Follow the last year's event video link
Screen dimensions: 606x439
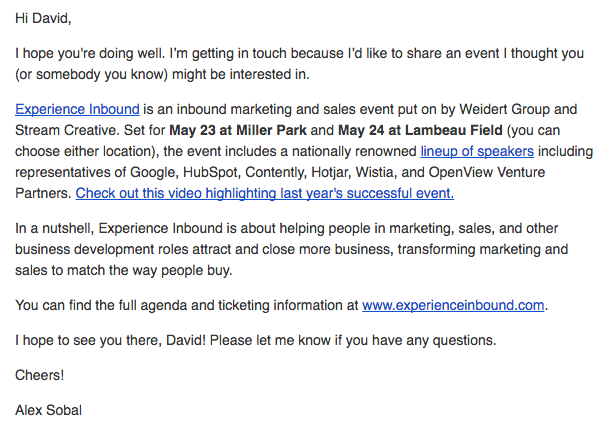coord(265,193)
